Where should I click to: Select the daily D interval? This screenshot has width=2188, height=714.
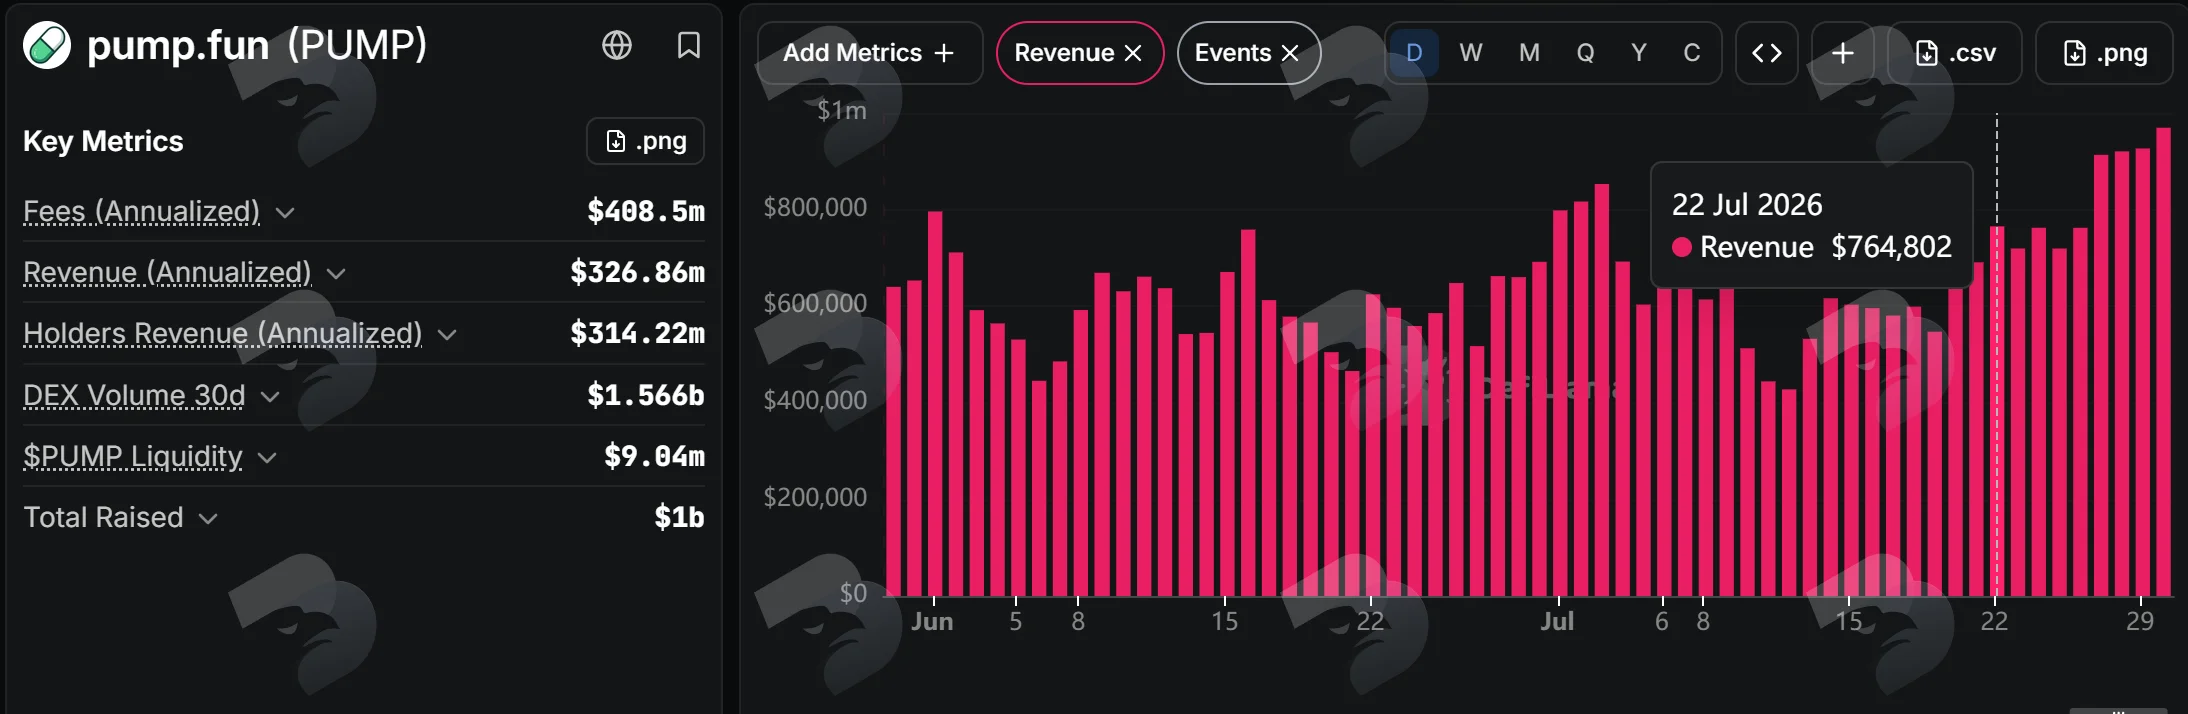[x=1414, y=53]
